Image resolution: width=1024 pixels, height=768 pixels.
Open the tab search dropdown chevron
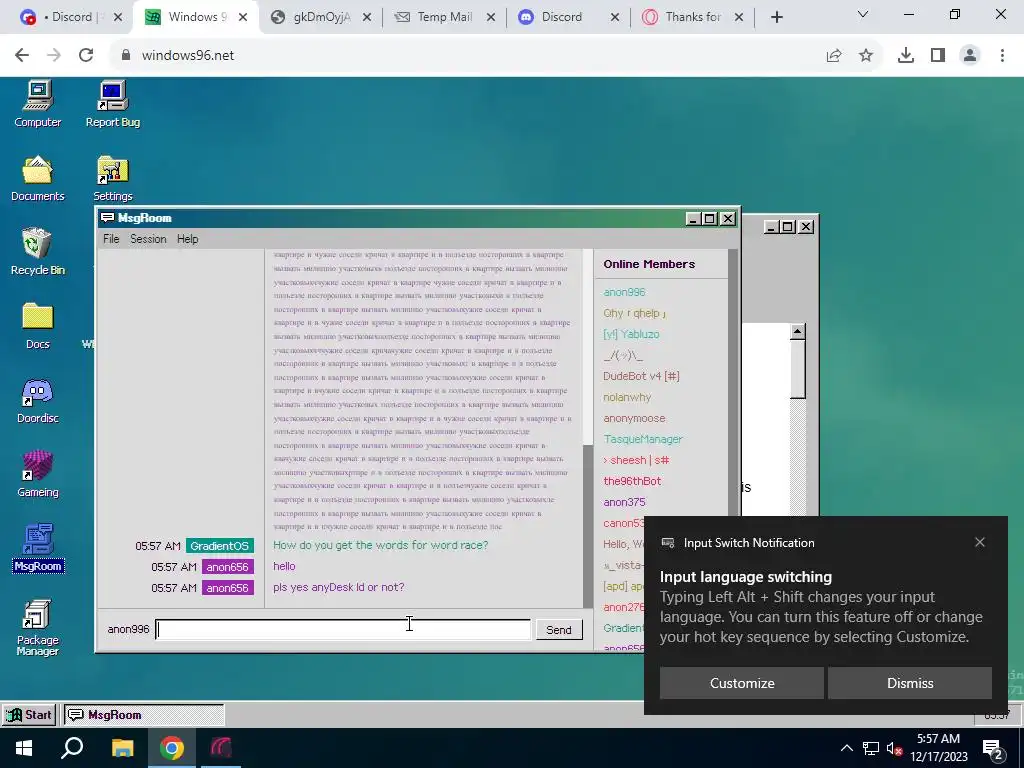tap(863, 14)
